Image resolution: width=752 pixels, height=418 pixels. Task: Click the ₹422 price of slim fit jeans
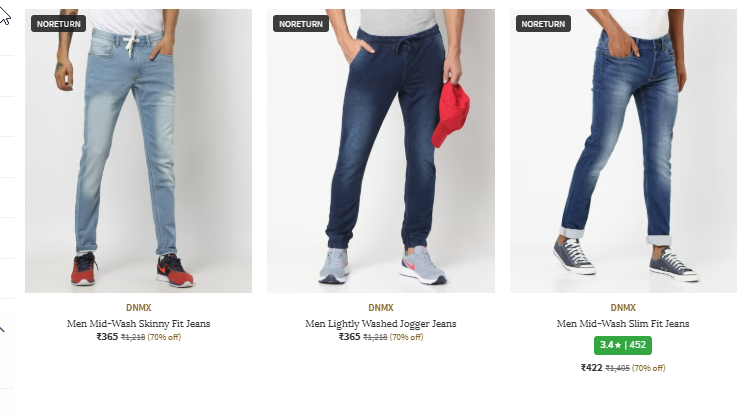591,368
